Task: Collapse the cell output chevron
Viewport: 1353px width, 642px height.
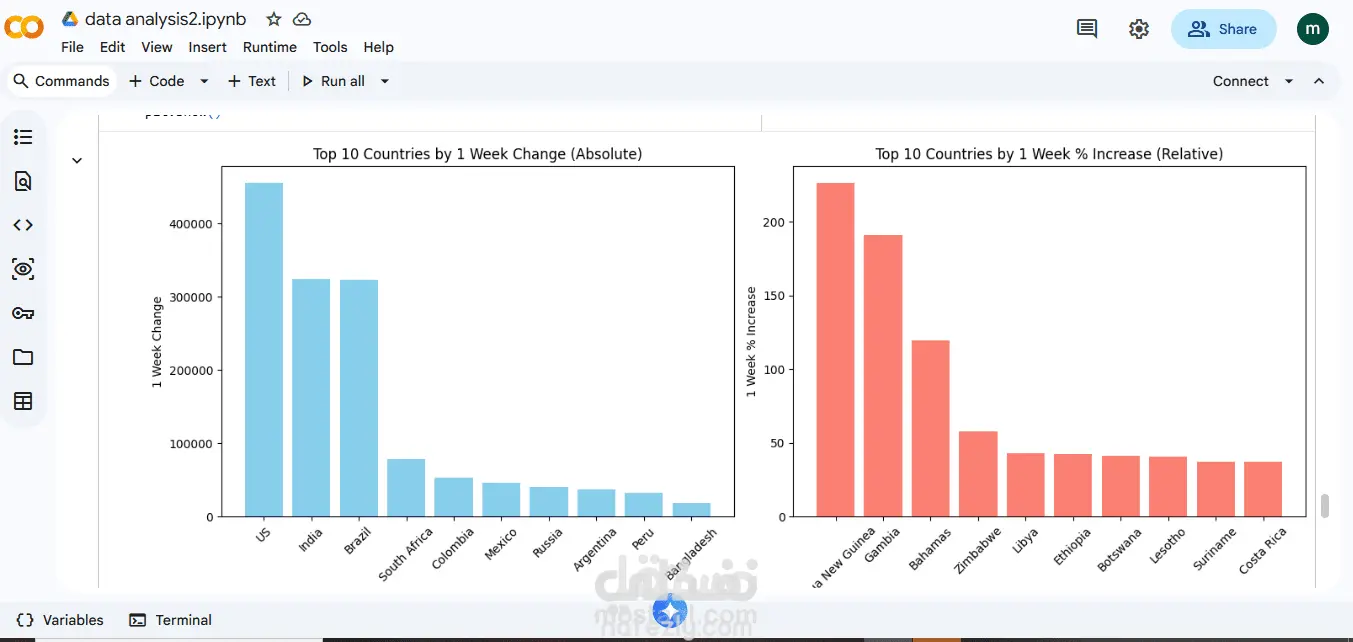Action: 77,160
